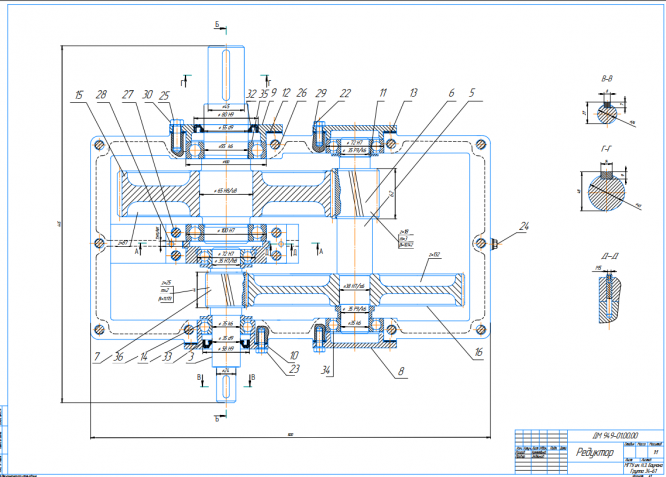Screen dimensions: 666x477
Task: Click part callout number 15
Action: pos(79,95)
